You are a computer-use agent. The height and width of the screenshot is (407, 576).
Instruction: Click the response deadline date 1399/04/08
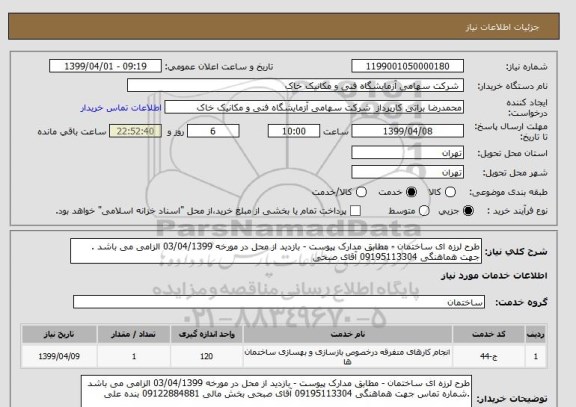coord(407,131)
